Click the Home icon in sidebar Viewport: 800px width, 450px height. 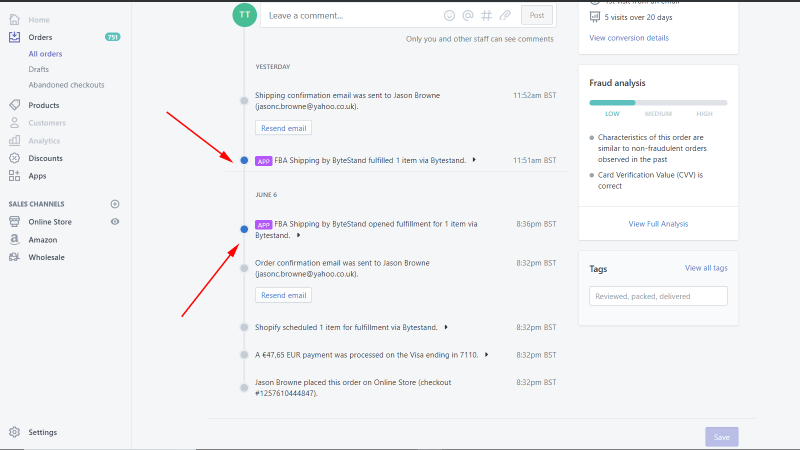point(14,19)
